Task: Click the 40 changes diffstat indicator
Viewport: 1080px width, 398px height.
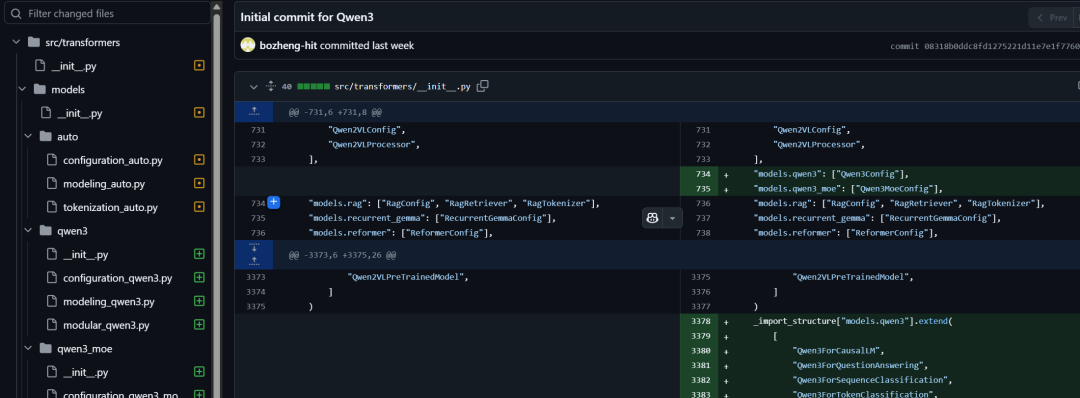Action: coord(287,87)
